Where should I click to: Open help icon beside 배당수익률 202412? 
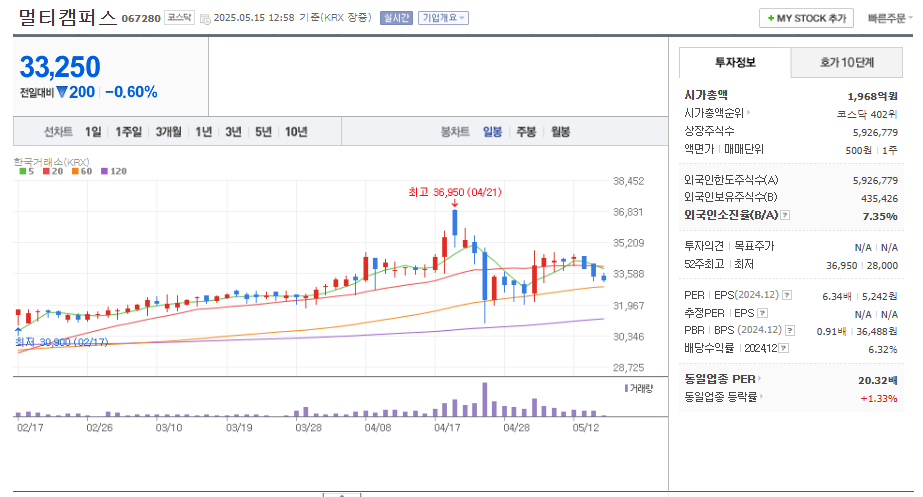(783, 348)
